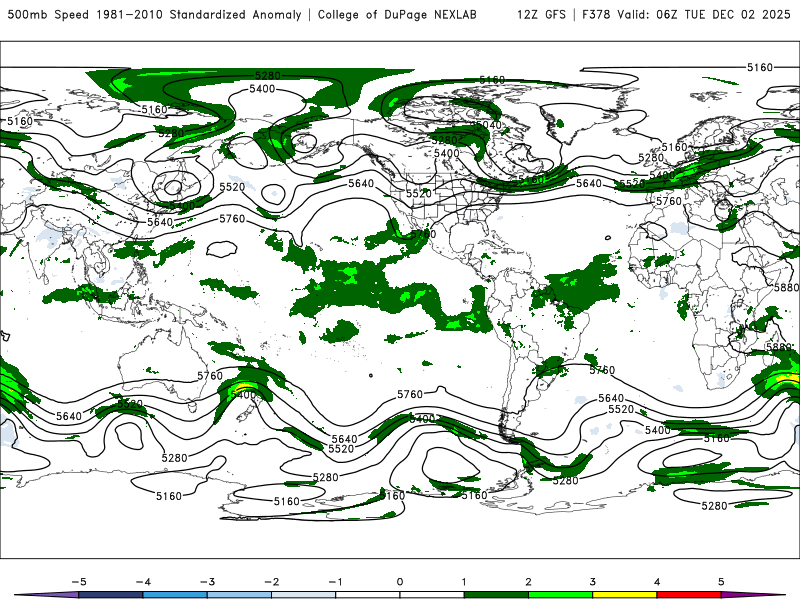Screen dimensions: 800x600
Task: Select the purple above-5 colorbar end
Action: [x=750, y=595]
